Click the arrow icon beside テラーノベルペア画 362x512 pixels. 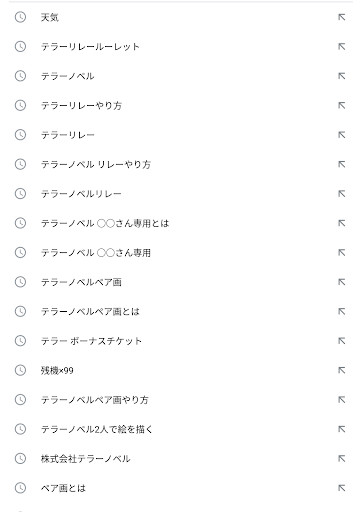click(341, 282)
